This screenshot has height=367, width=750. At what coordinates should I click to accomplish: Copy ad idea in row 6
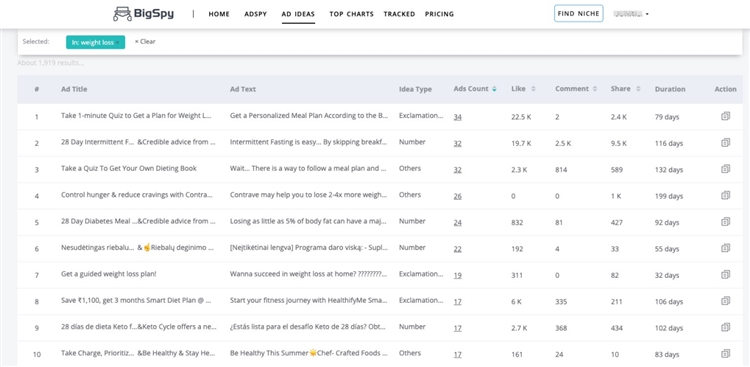coord(725,248)
